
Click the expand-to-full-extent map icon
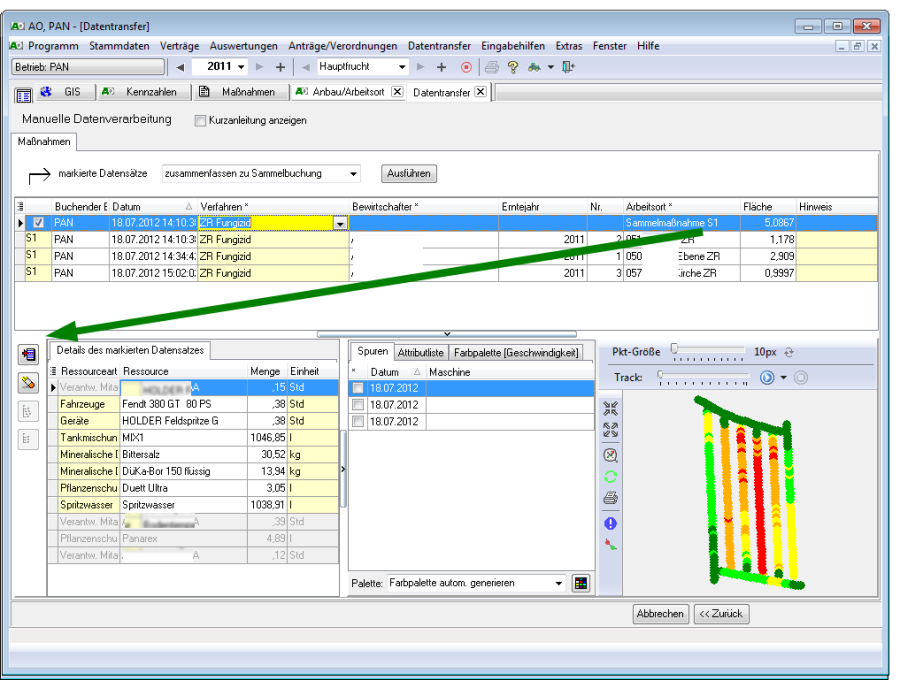(611, 430)
